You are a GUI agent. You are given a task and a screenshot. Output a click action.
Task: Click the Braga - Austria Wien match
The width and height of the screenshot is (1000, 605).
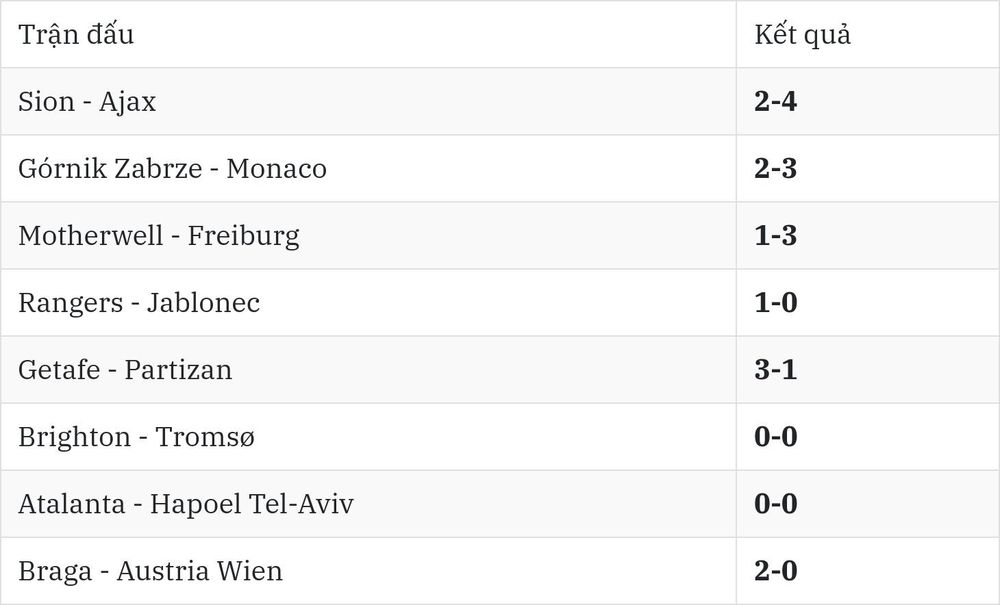tap(369, 571)
